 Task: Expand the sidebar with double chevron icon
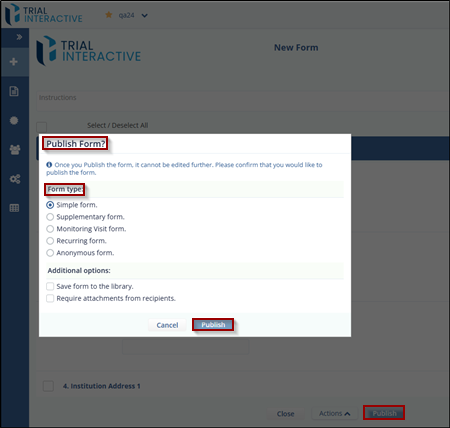[19, 37]
